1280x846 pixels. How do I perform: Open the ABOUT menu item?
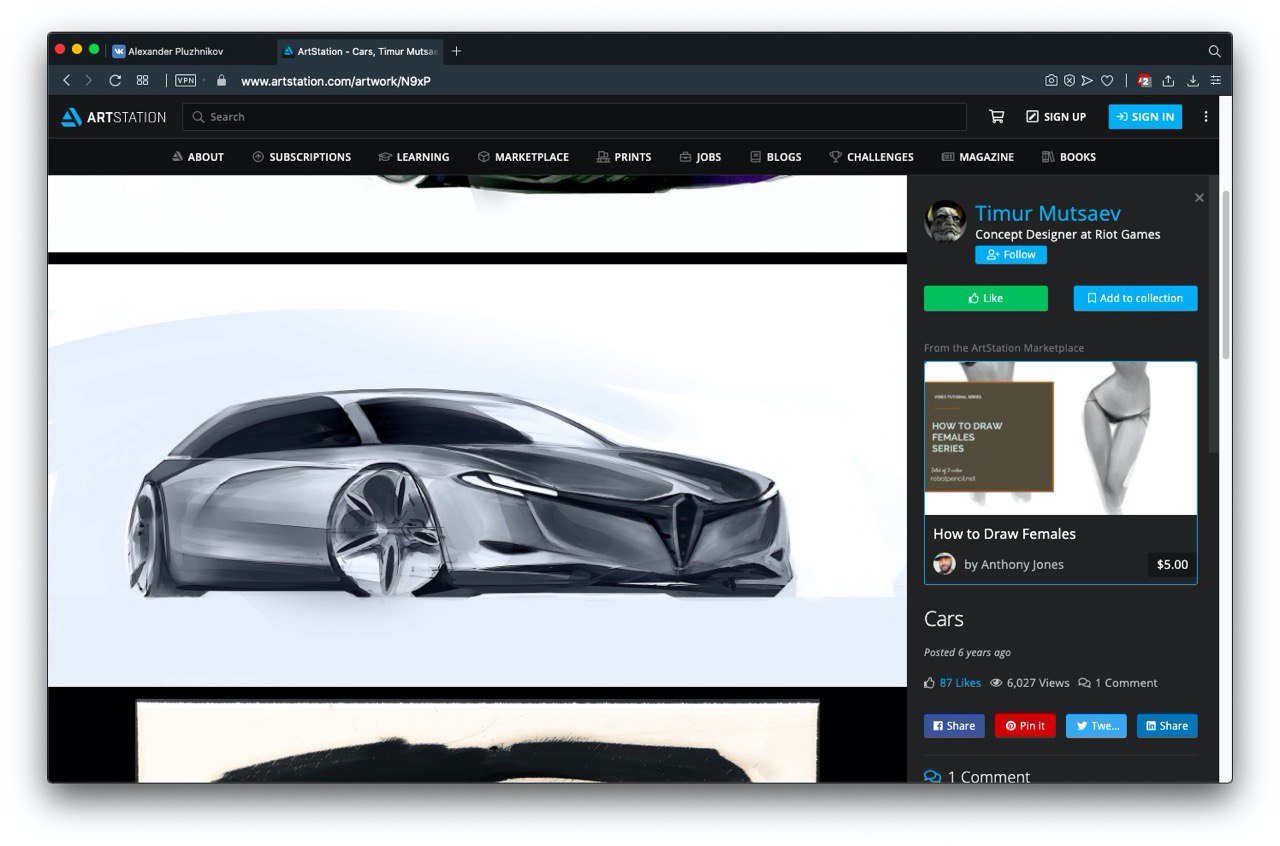click(x=198, y=157)
